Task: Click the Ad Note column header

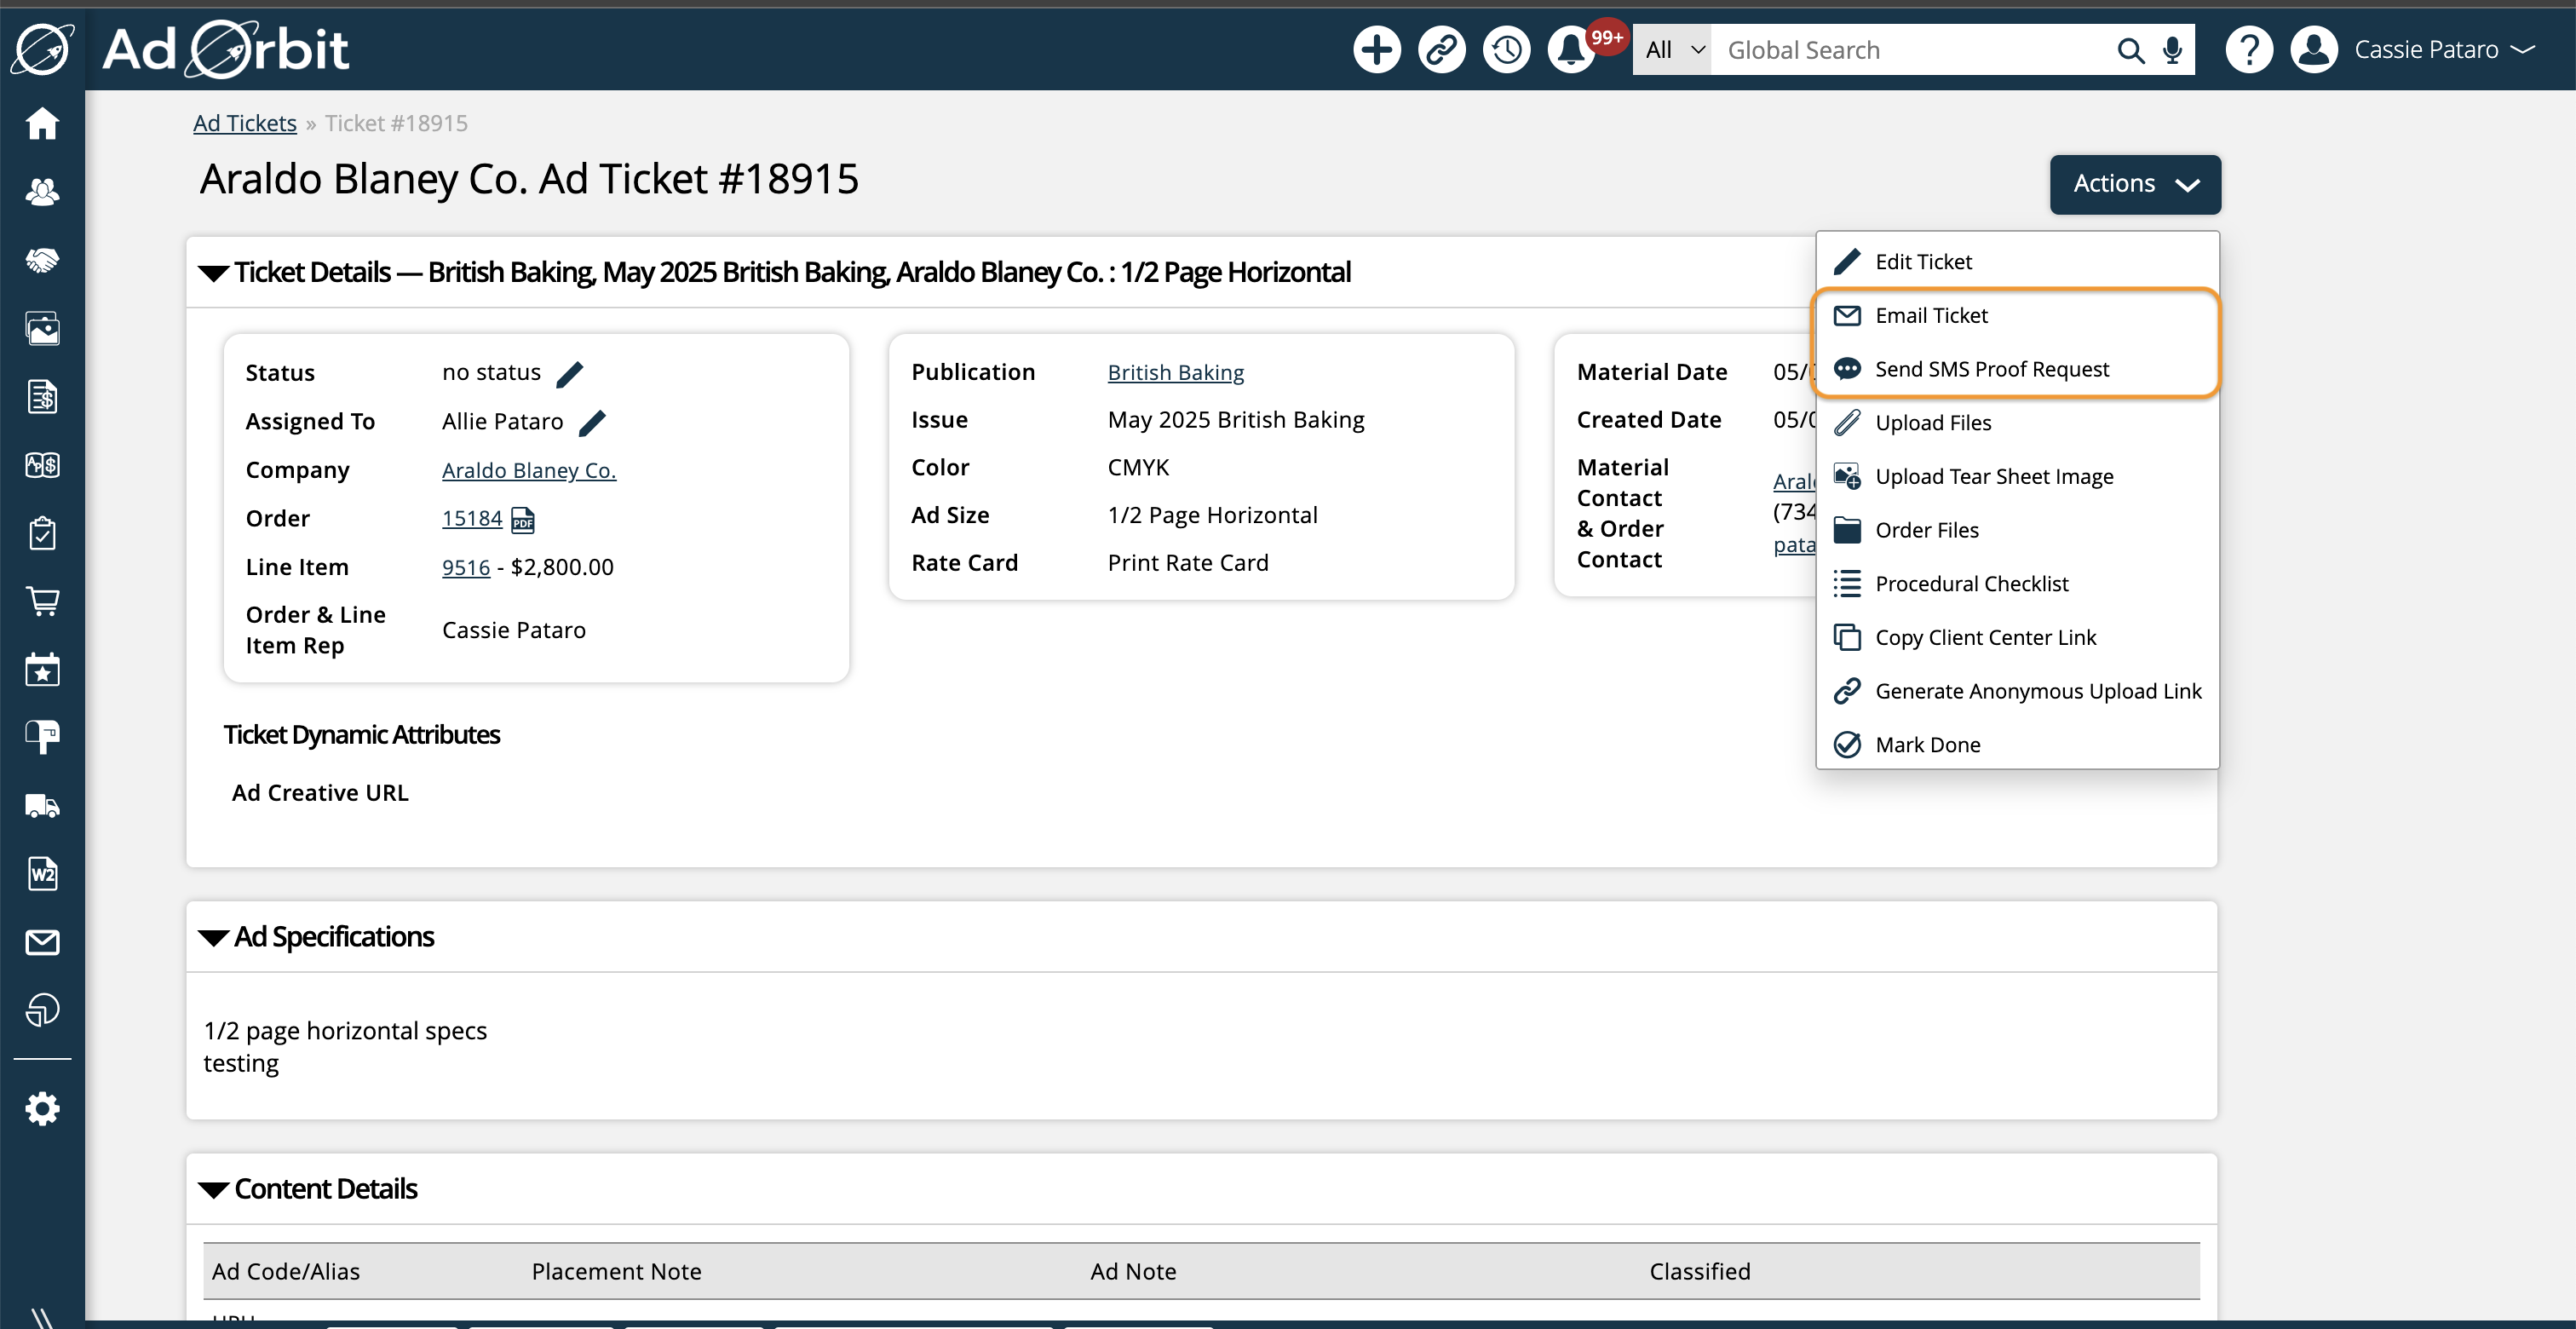Action: tap(1133, 1271)
